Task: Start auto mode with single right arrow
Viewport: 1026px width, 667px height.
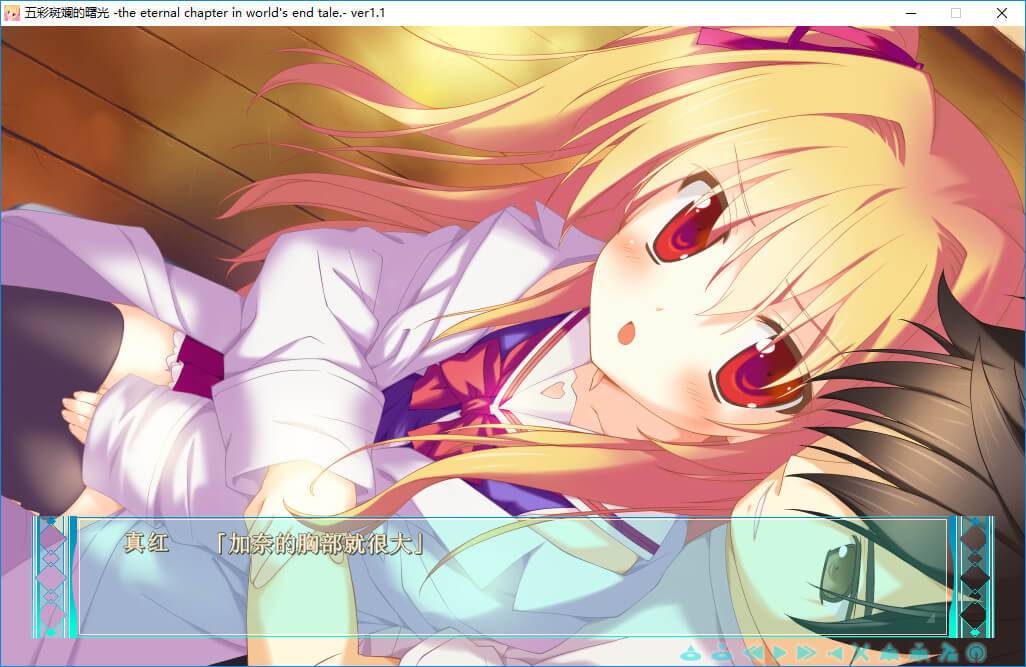Action: pyautogui.click(x=778, y=654)
